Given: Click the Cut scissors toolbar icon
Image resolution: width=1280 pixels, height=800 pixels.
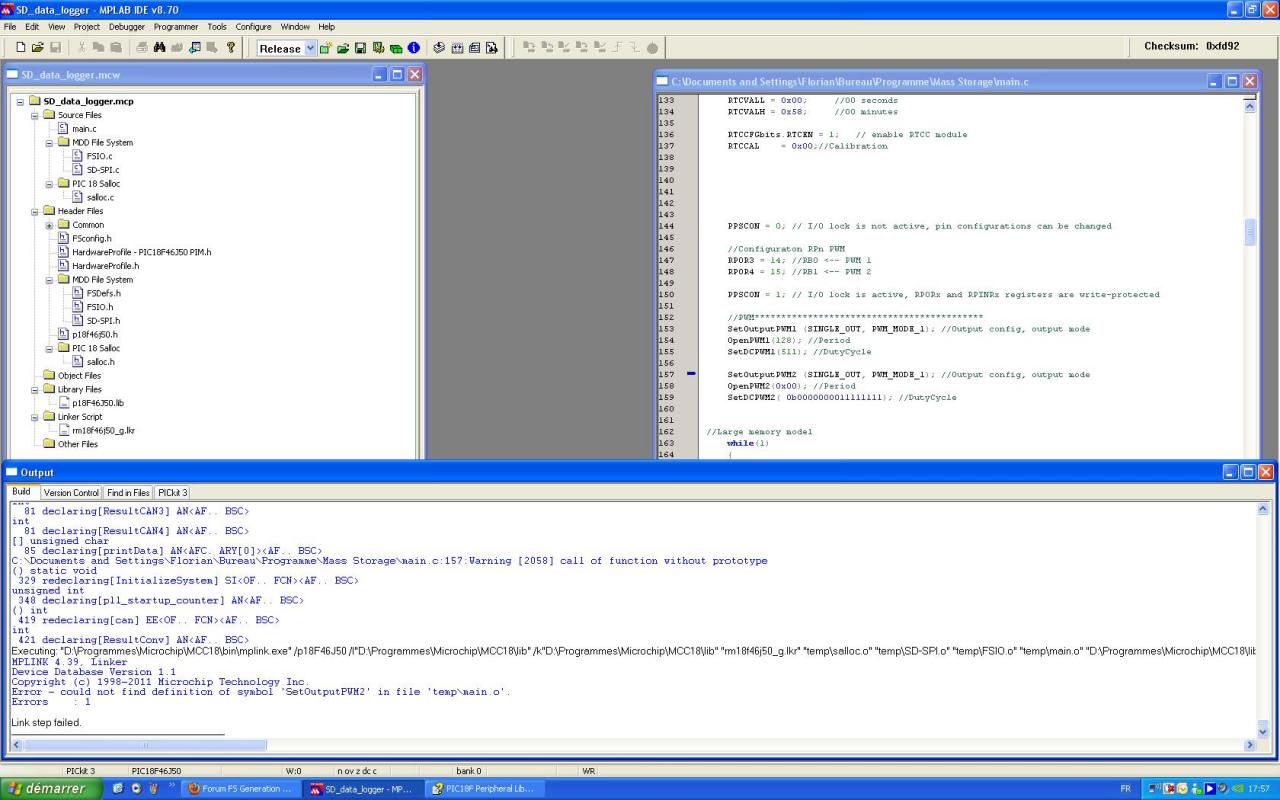Looking at the screenshot, I should click(81, 47).
